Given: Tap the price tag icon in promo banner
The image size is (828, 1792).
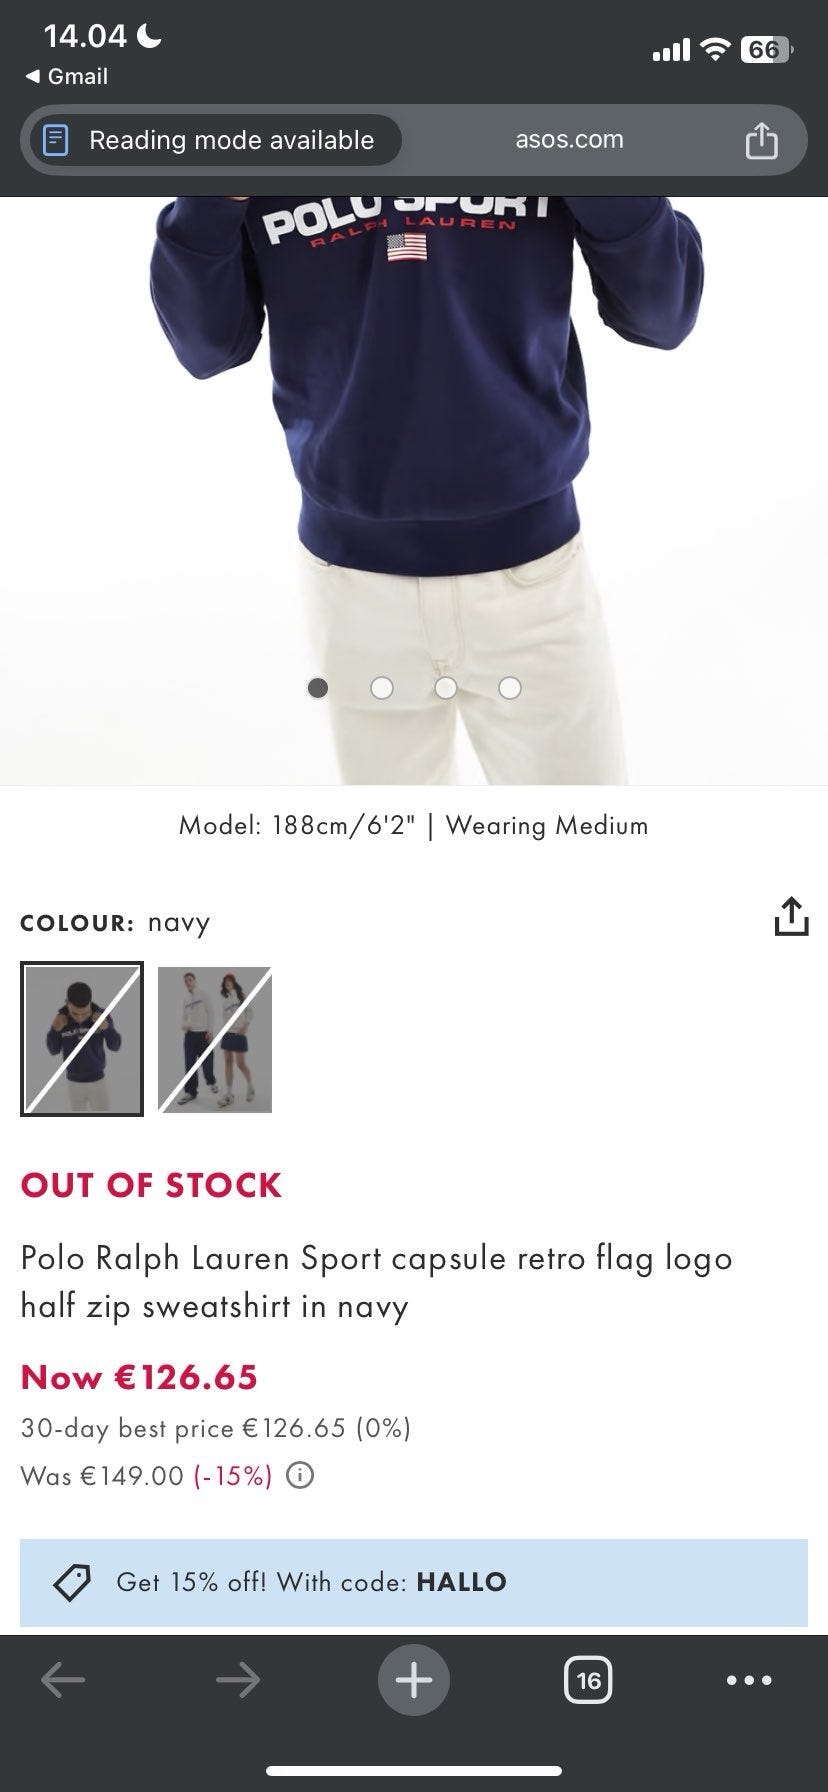Looking at the screenshot, I should coord(72,1582).
